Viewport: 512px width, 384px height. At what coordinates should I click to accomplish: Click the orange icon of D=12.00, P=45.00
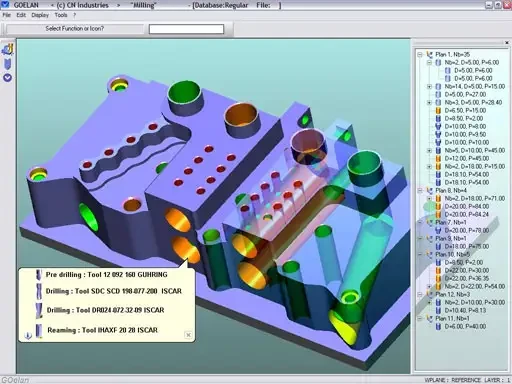click(x=438, y=158)
